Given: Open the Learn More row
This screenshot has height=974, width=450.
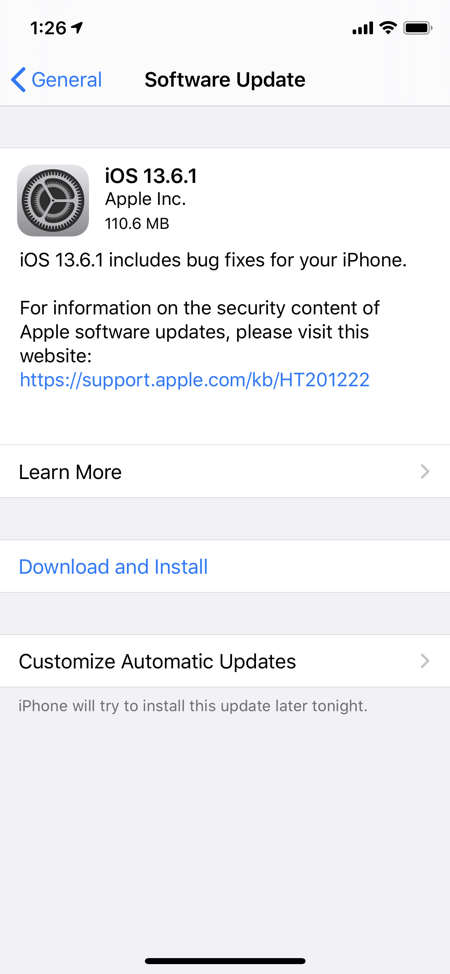Looking at the screenshot, I should pos(225,472).
